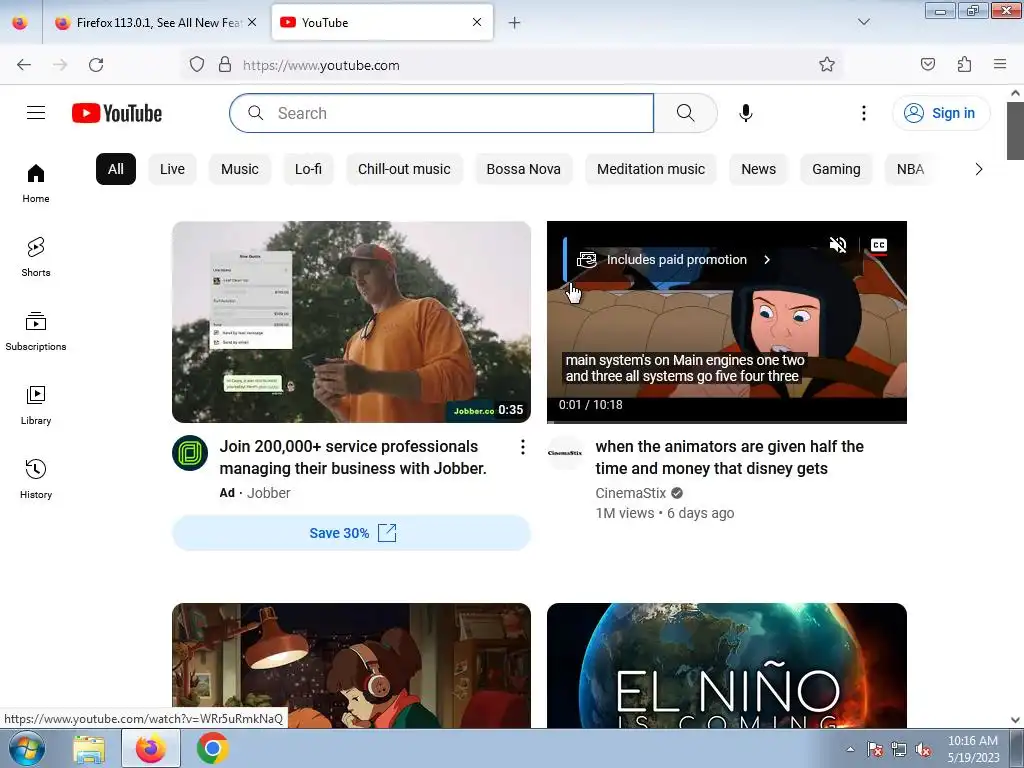Focus the YouTube search field
This screenshot has height=768, width=1024.
click(x=441, y=113)
